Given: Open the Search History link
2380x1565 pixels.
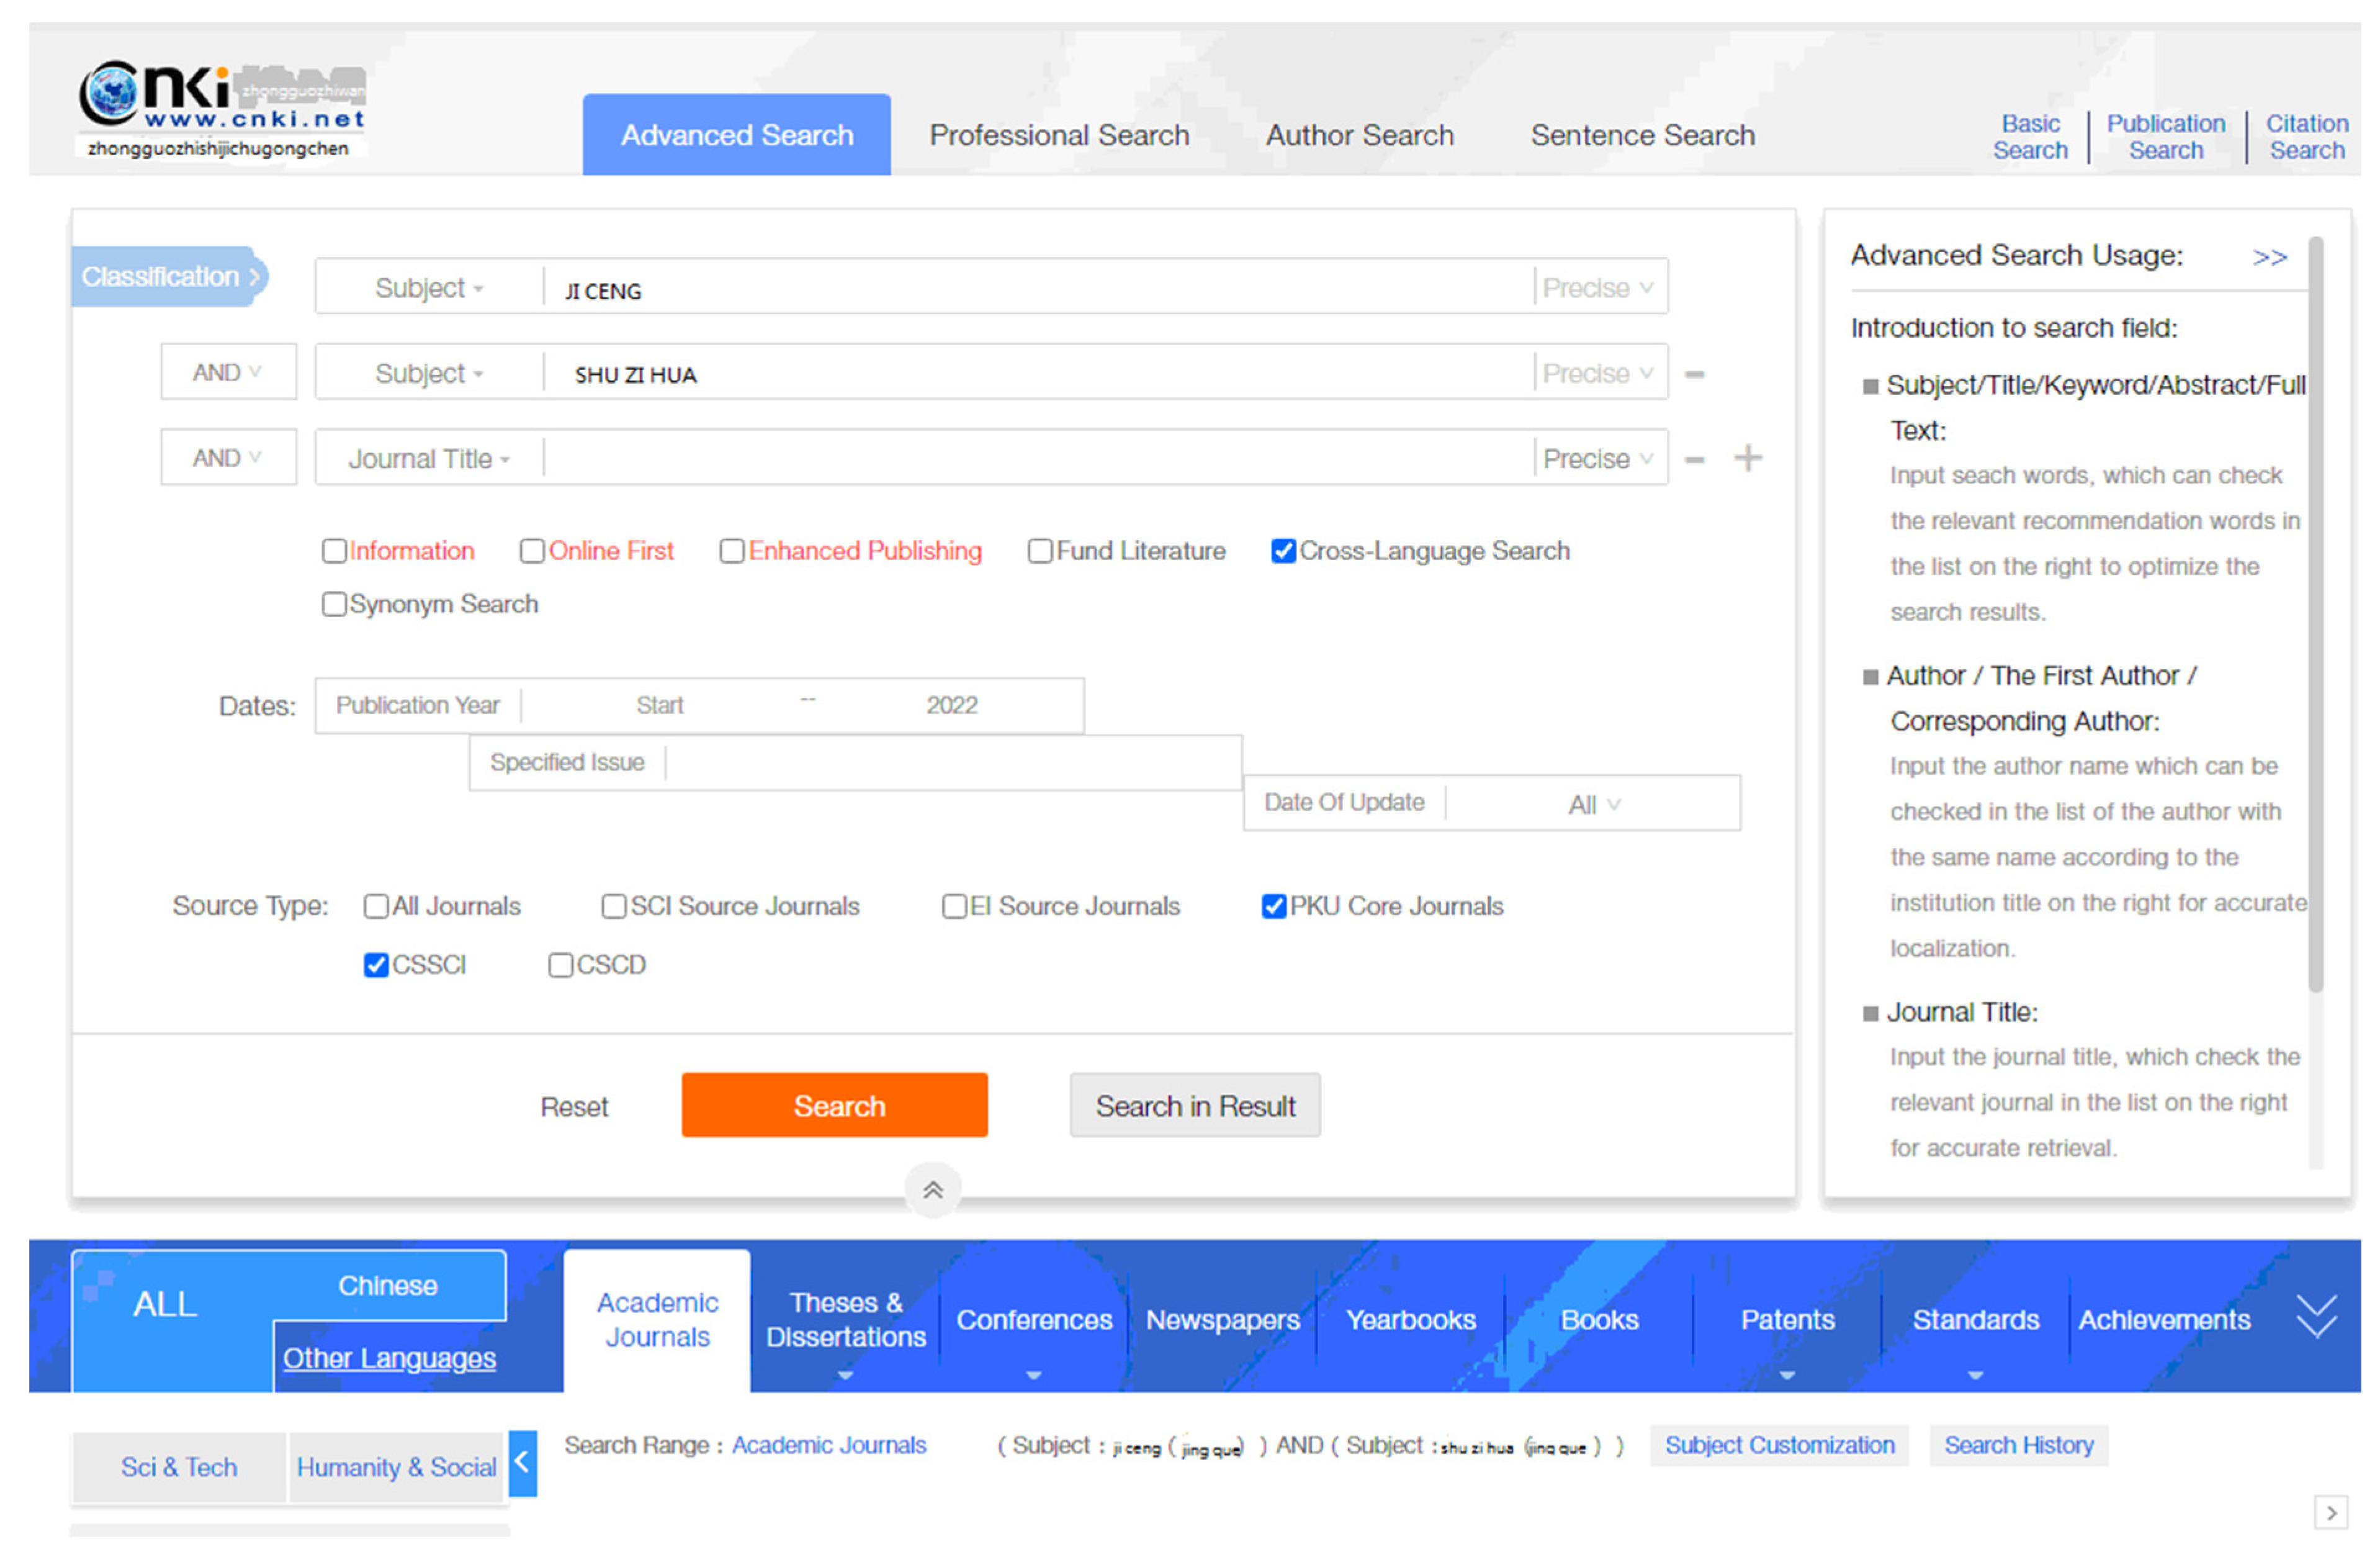Looking at the screenshot, I should pos(2018,1445).
